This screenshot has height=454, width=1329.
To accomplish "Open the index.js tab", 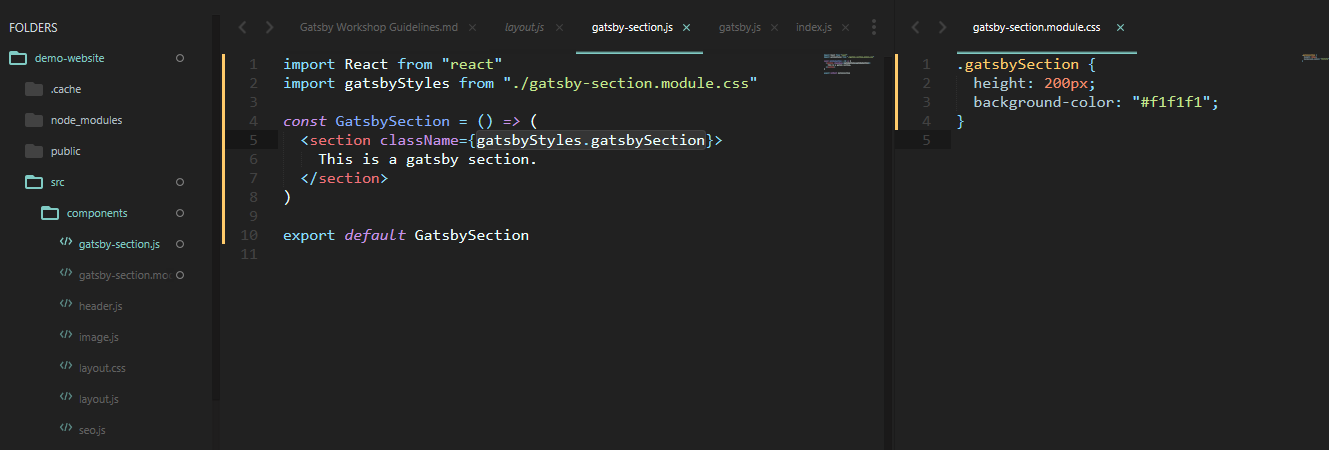I will [814, 27].
